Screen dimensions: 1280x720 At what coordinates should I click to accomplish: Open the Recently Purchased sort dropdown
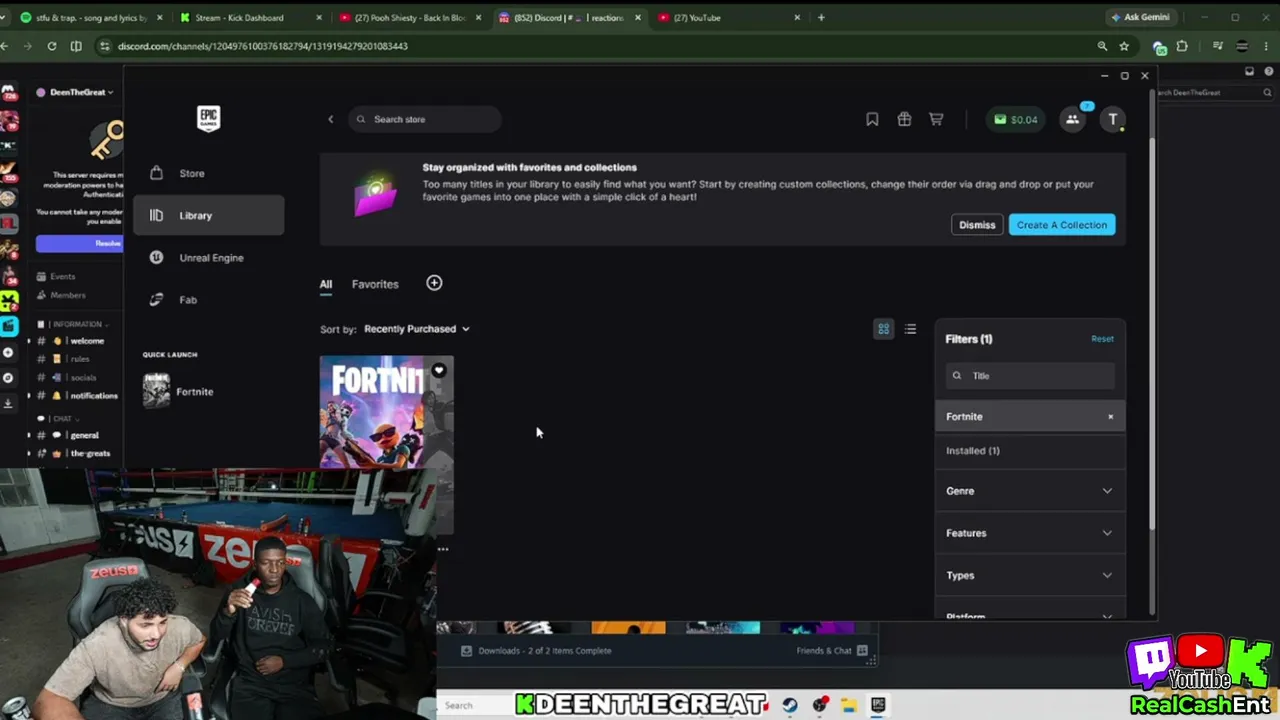point(416,329)
